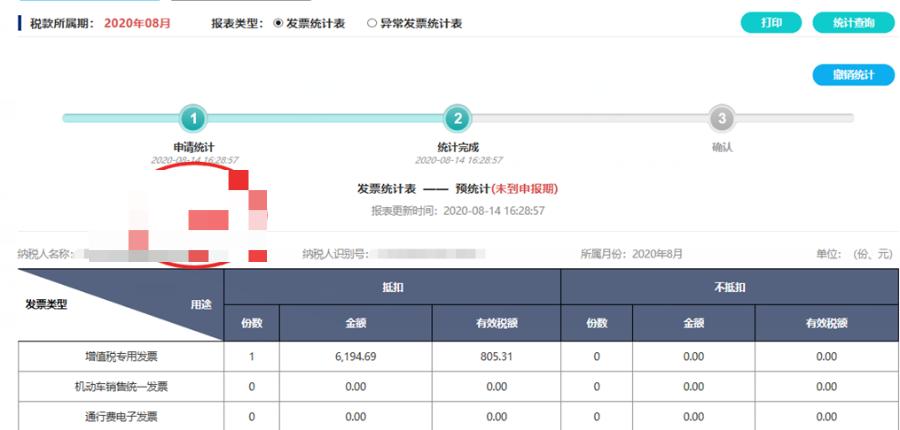Click the 打印 button
The width and height of the screenshot is (900, 430).
coord(771,23)
